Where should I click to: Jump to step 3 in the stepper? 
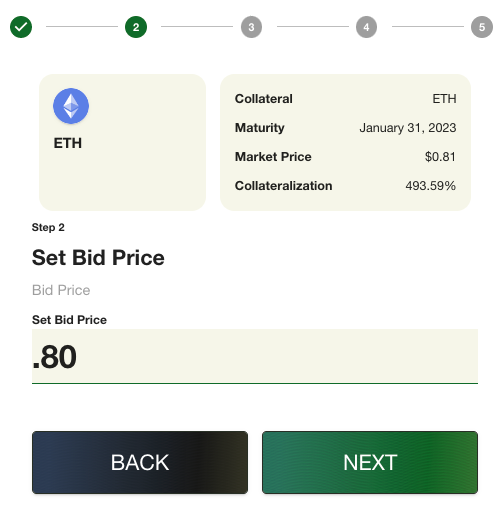click(251, 27)
